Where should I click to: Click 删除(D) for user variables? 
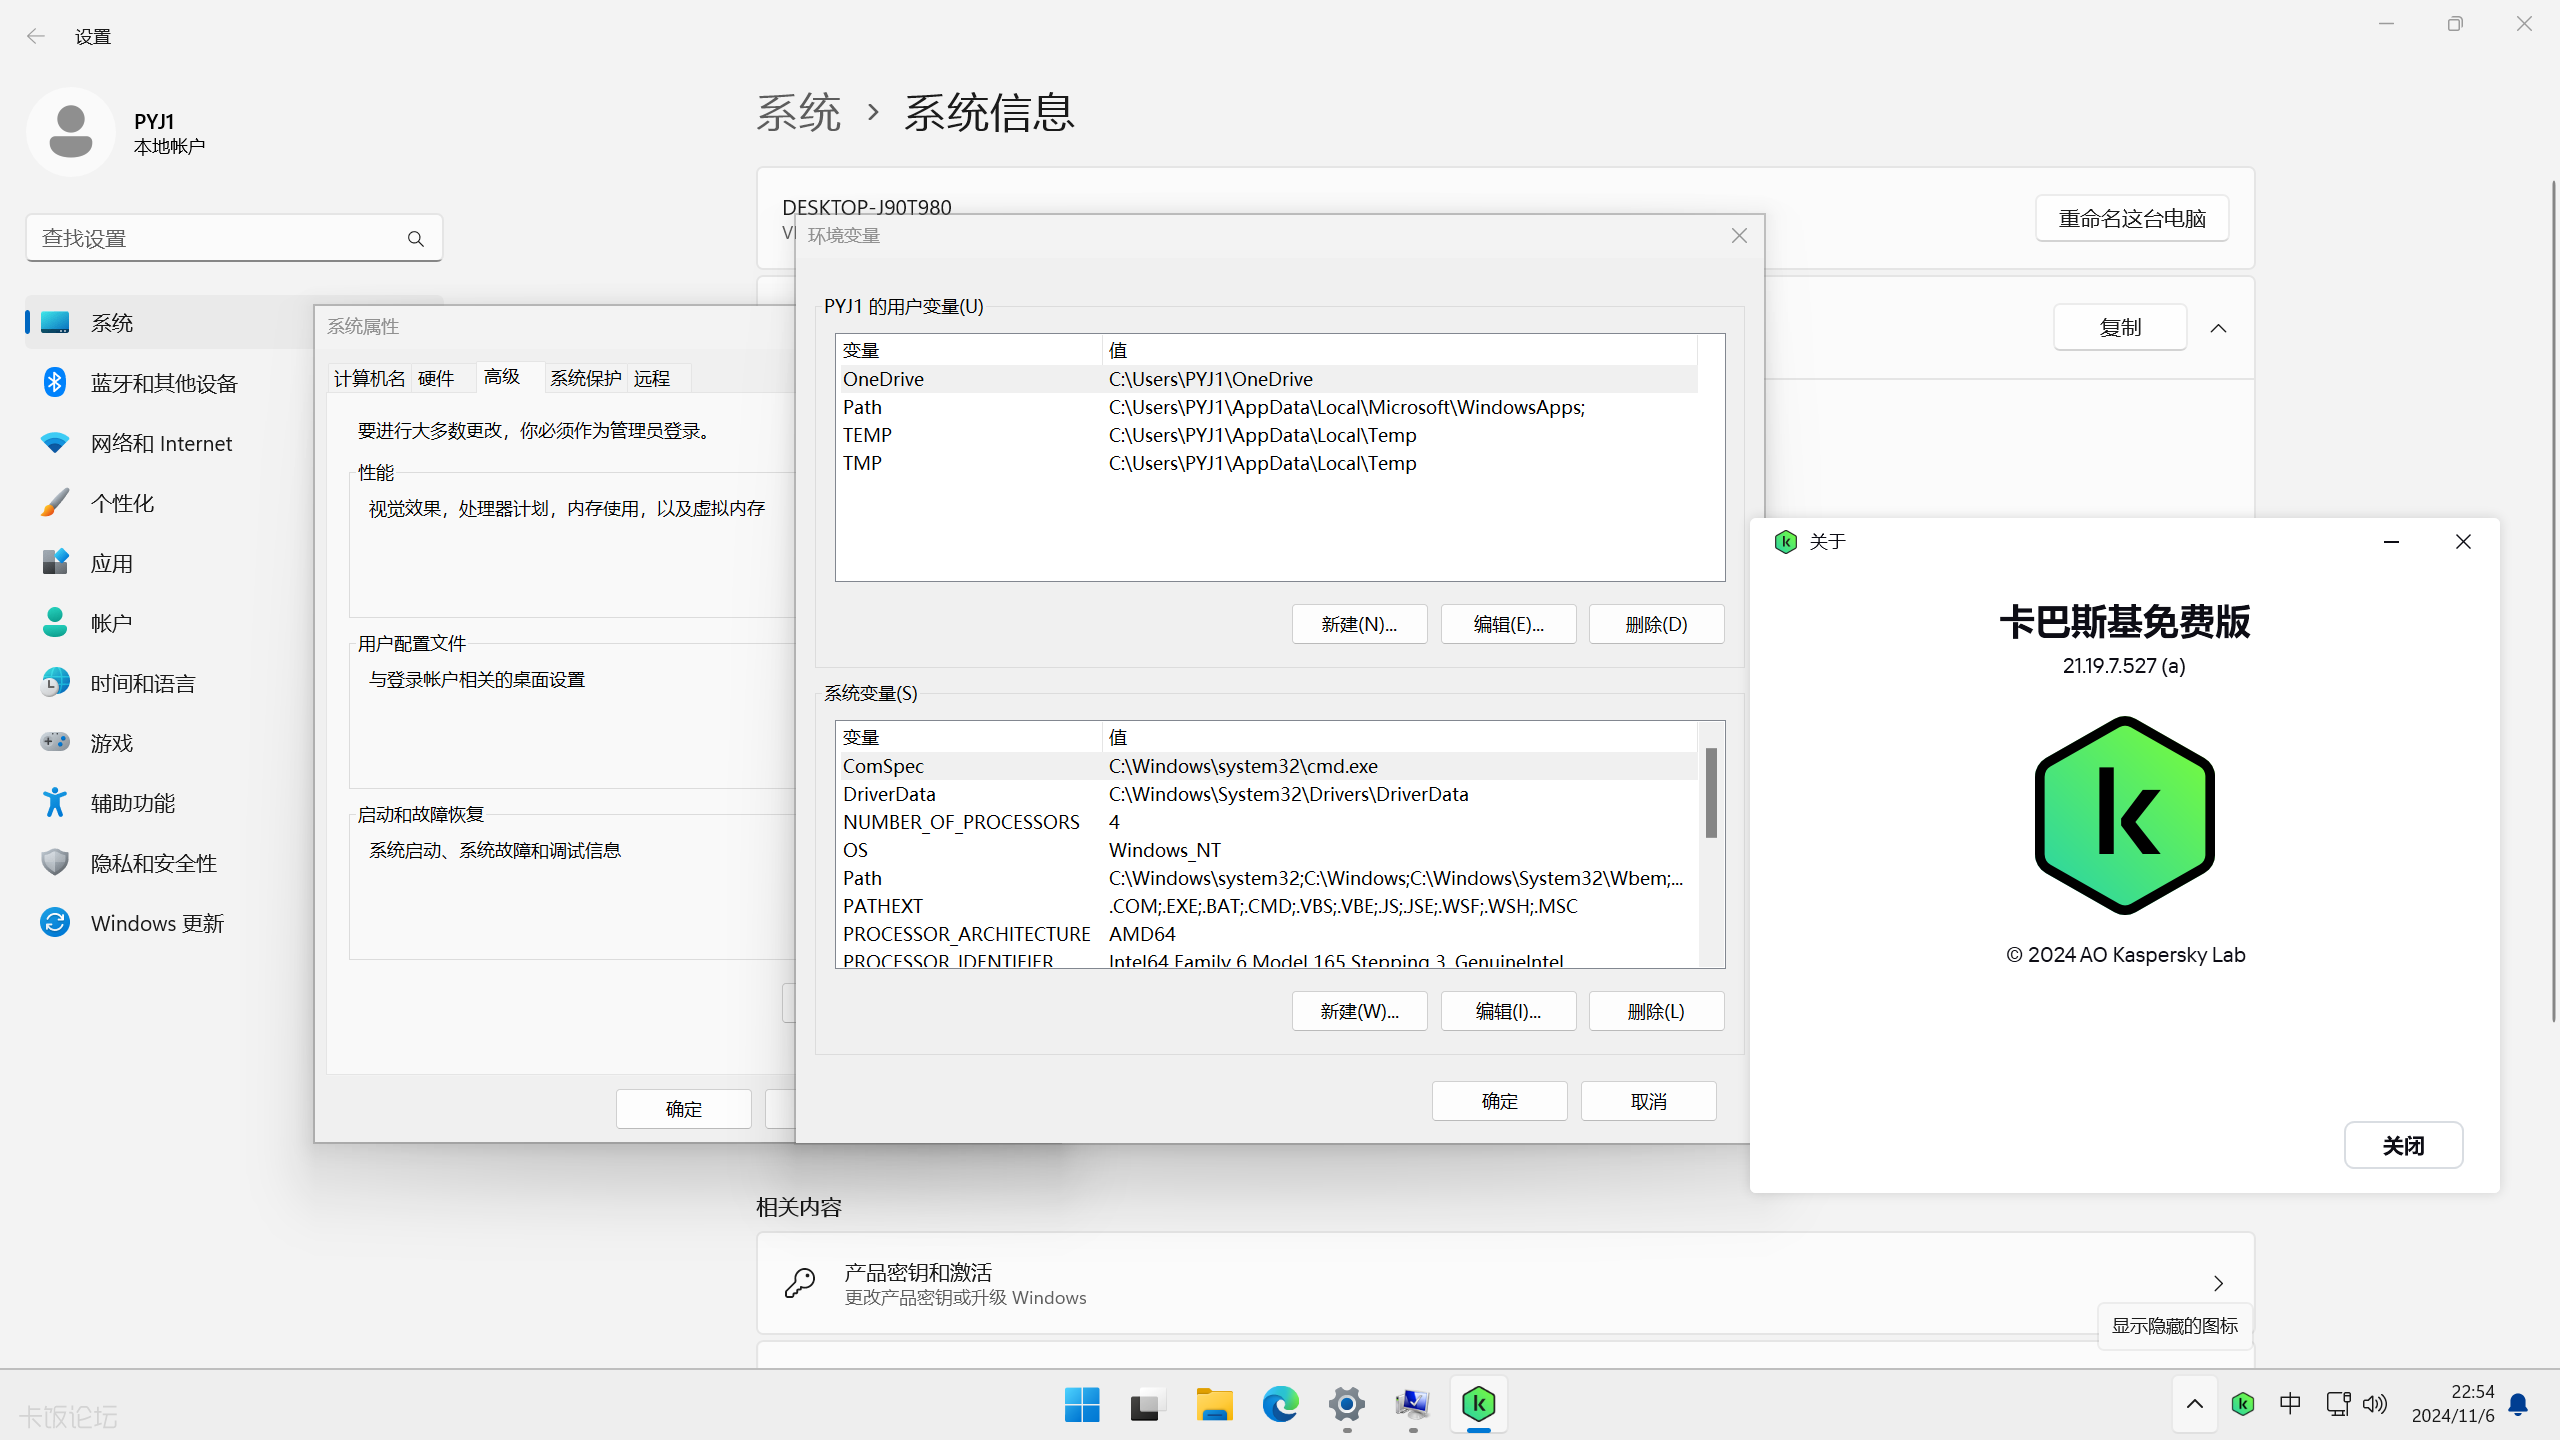(x=1656, y=624)
